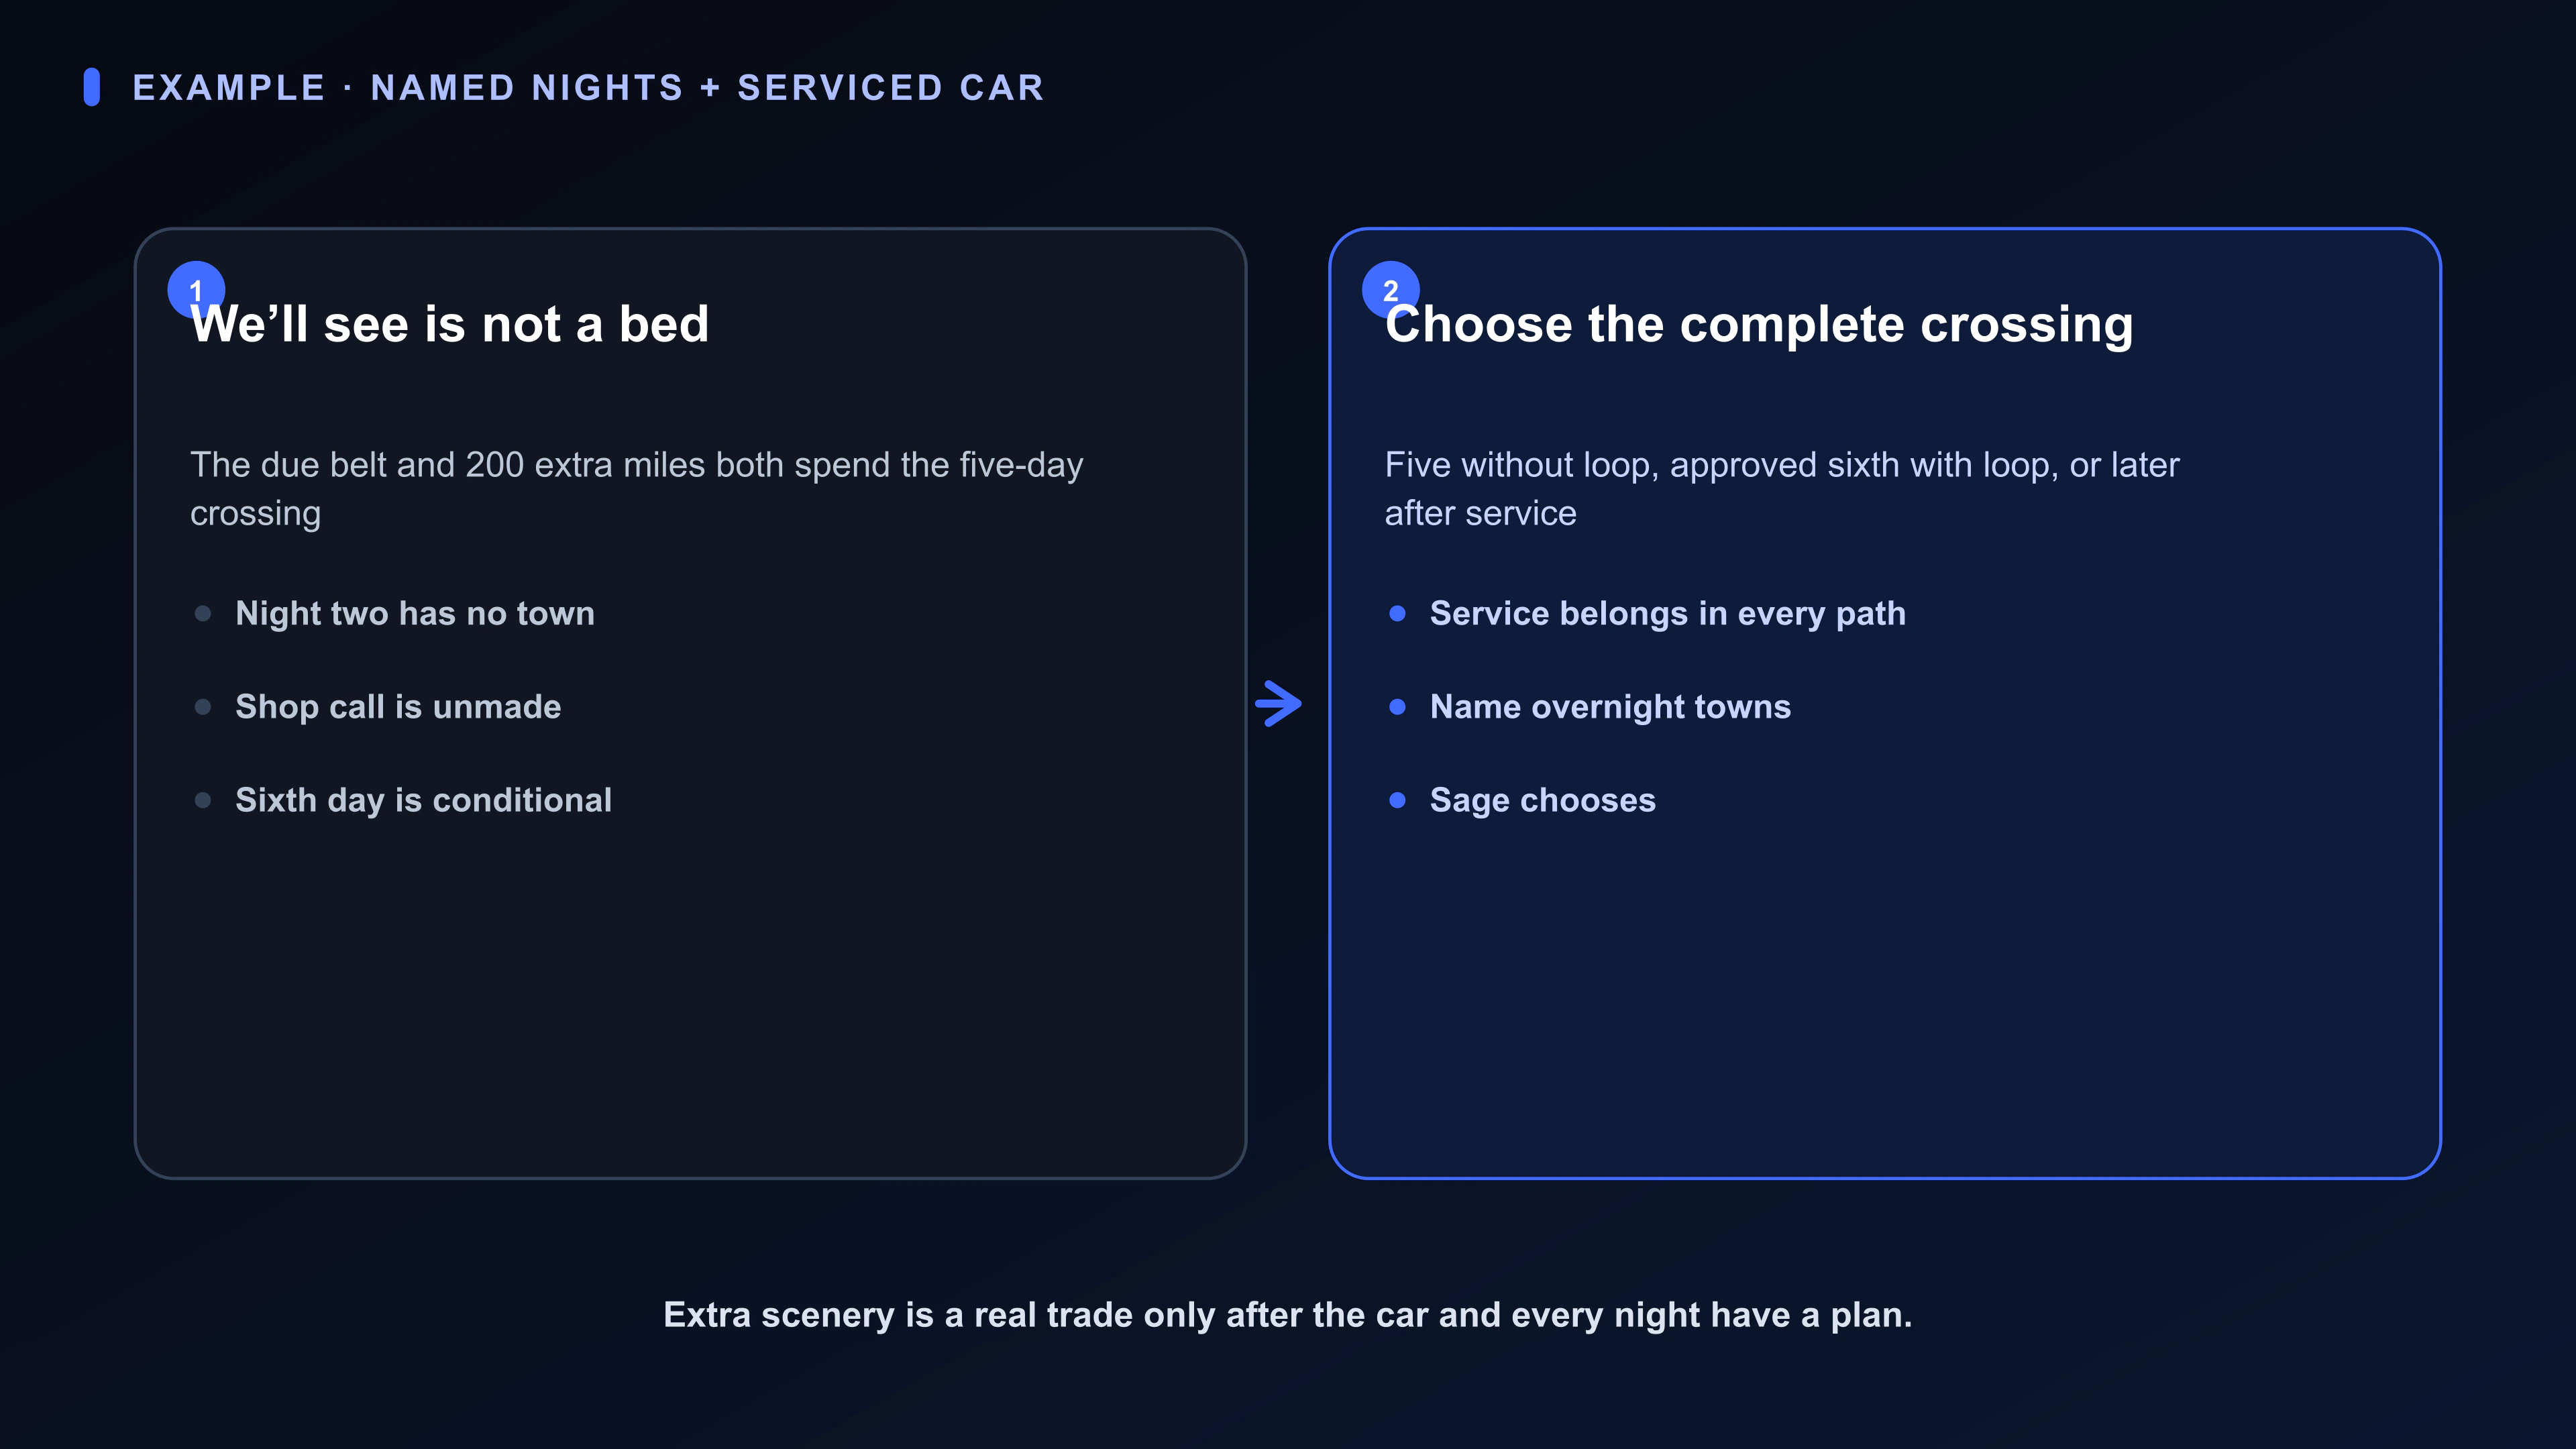This screenshot has width=2576, height=1449.
Task: Click the Night two has no town item
Action: 415,613
